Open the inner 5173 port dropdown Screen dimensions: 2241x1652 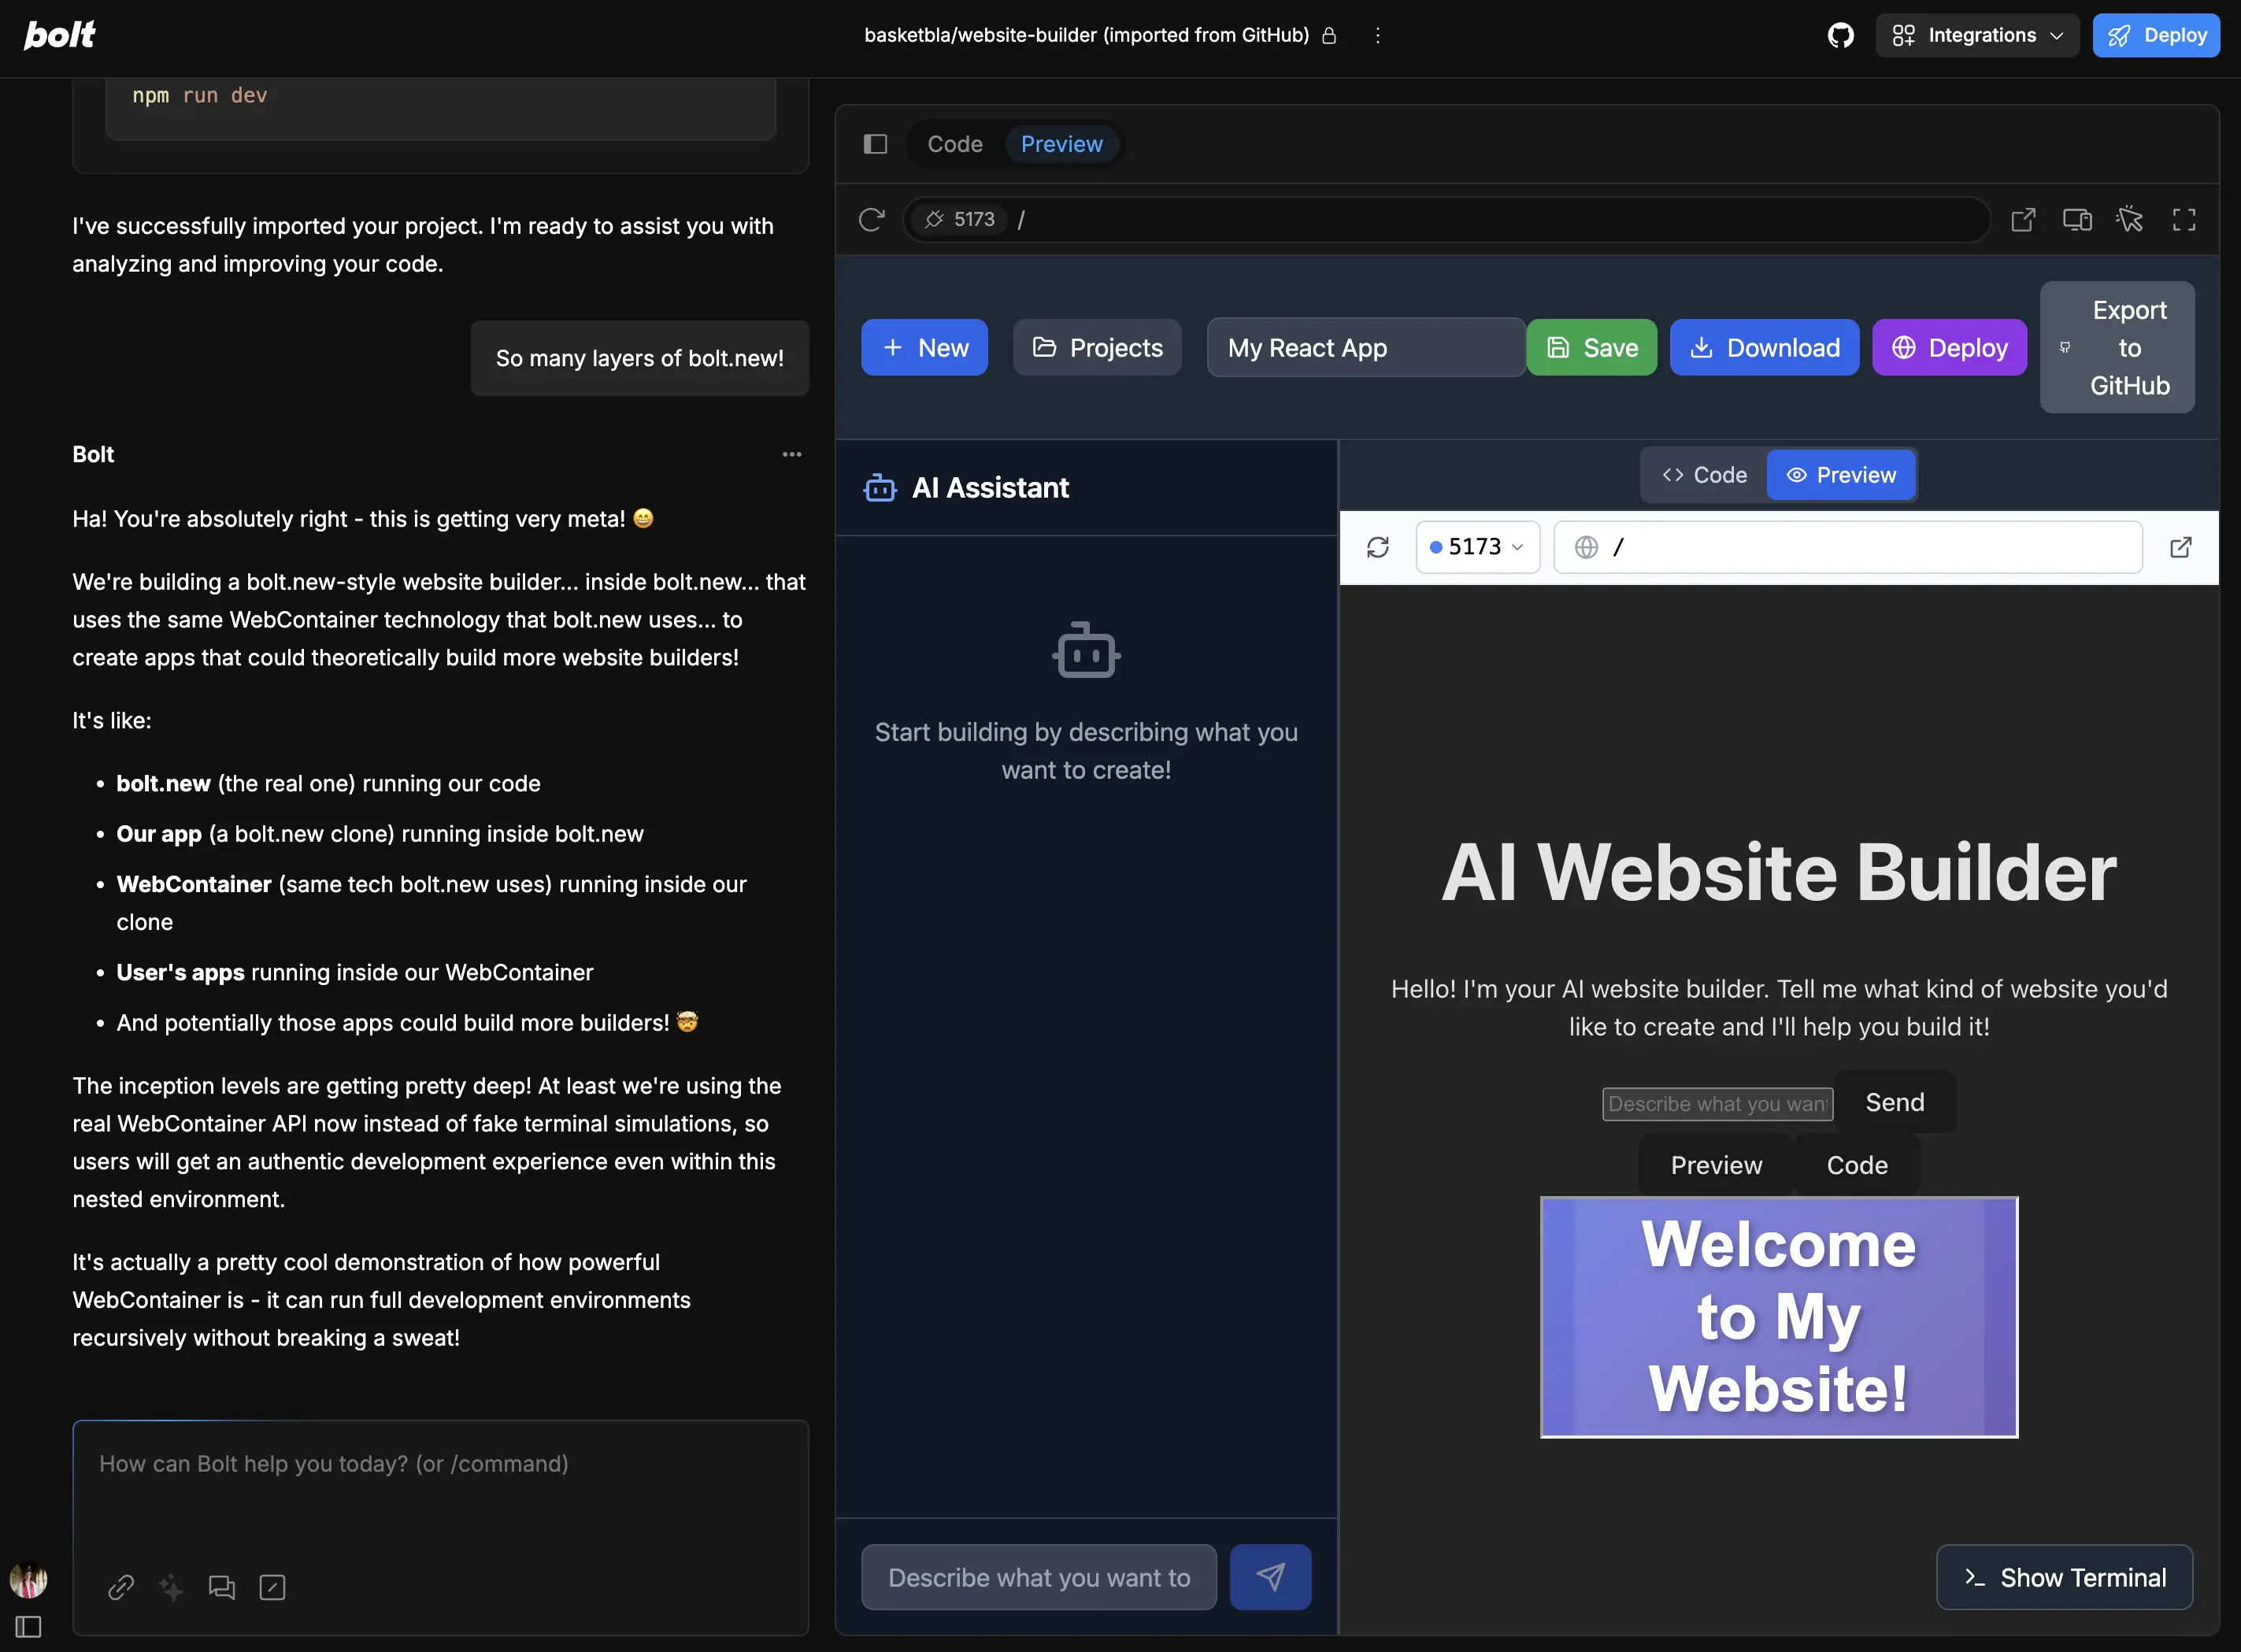tap(1477, 547)
